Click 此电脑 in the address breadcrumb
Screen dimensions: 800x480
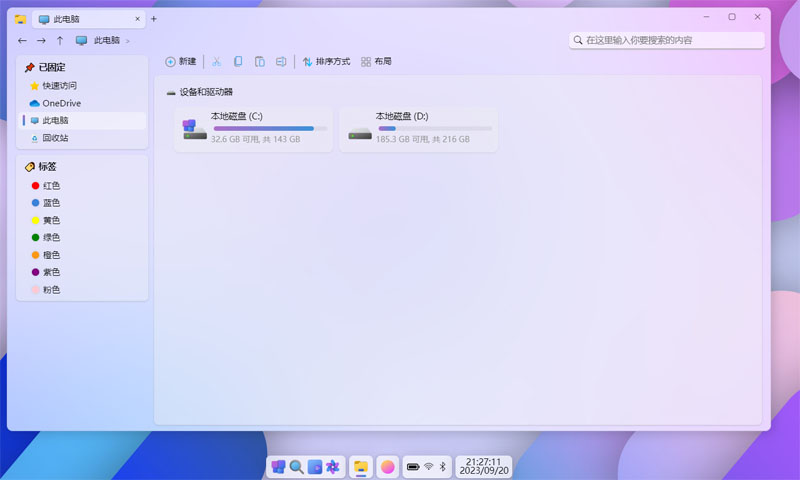point(107,40)
